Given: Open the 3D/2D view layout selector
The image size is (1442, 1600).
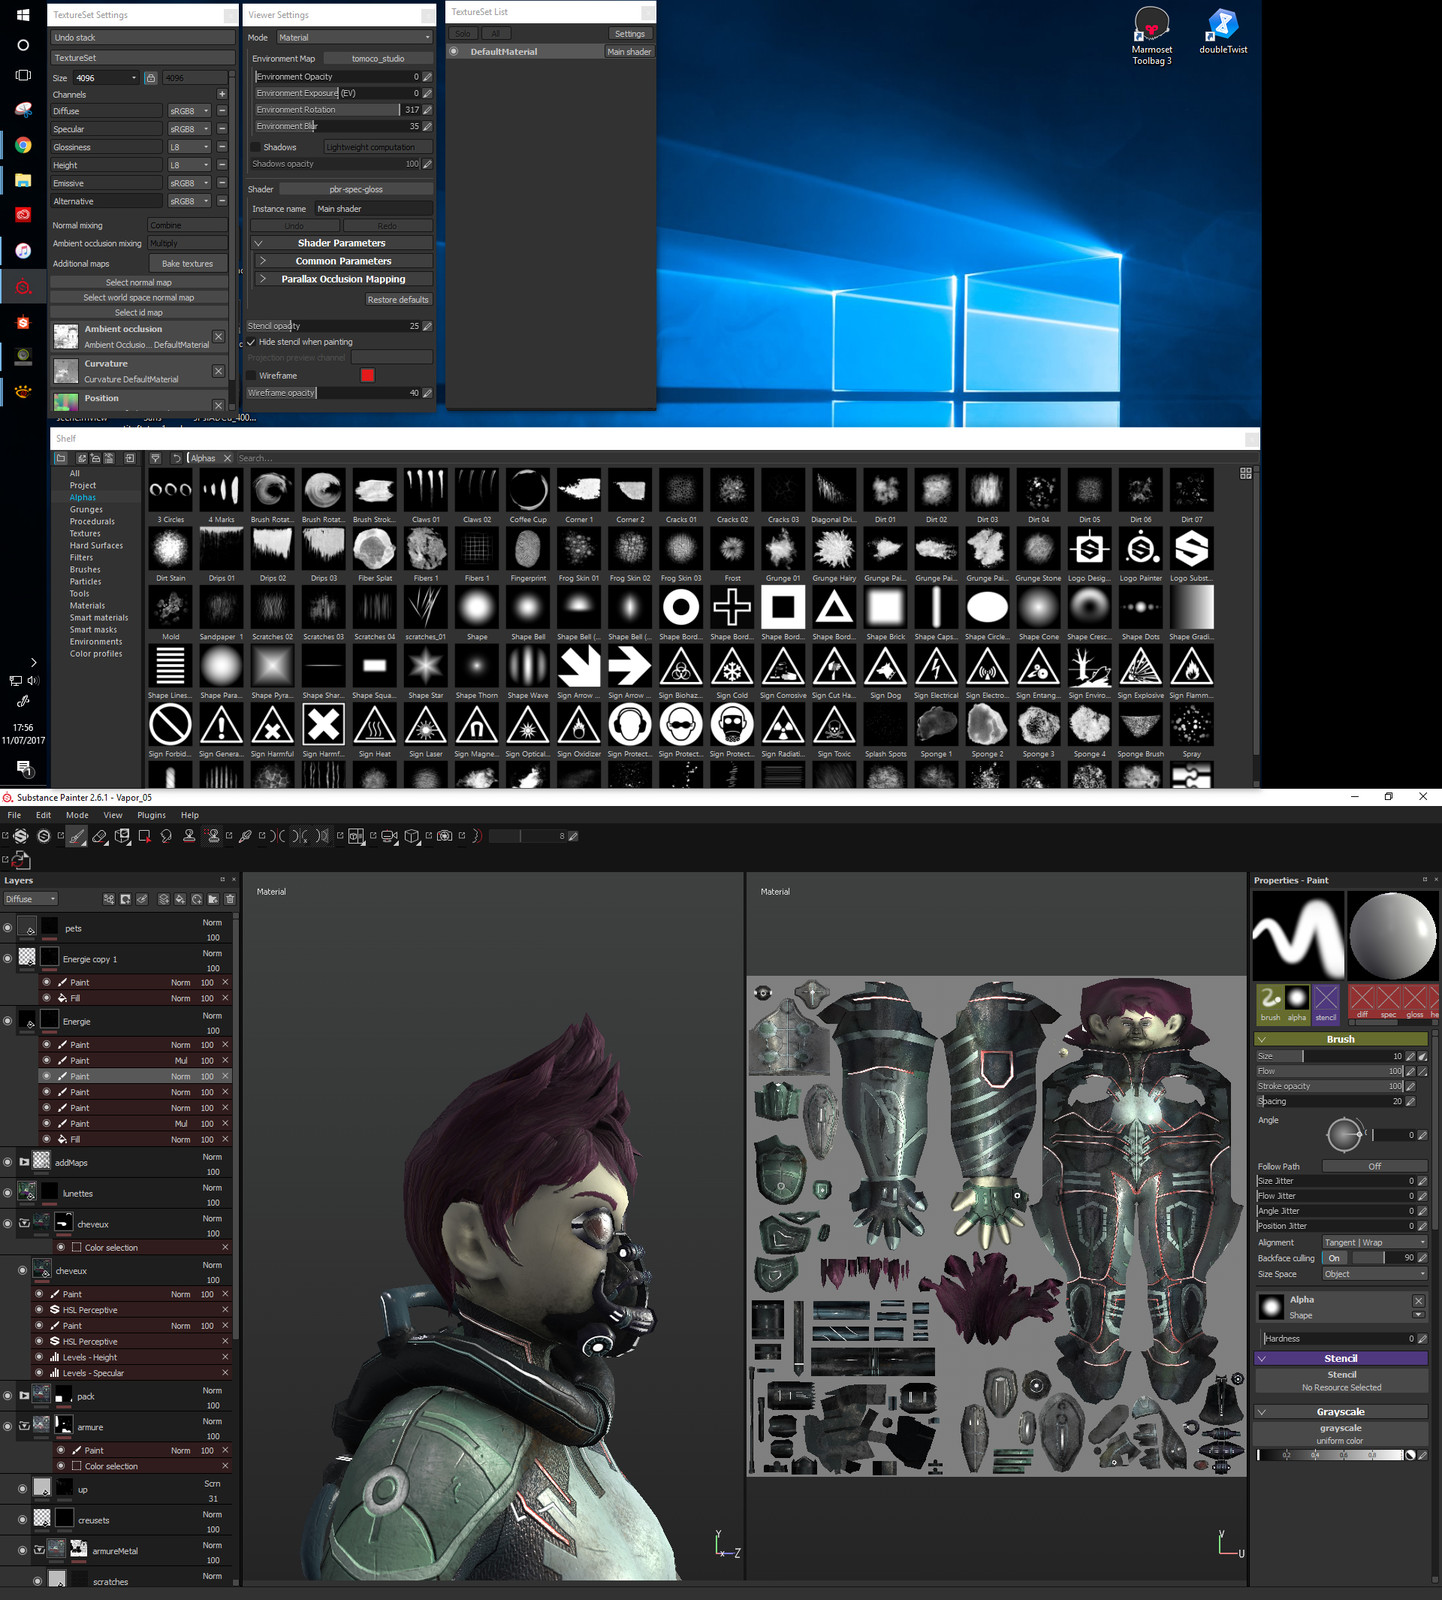Looking at the screenshot, I should pos(356,836).
